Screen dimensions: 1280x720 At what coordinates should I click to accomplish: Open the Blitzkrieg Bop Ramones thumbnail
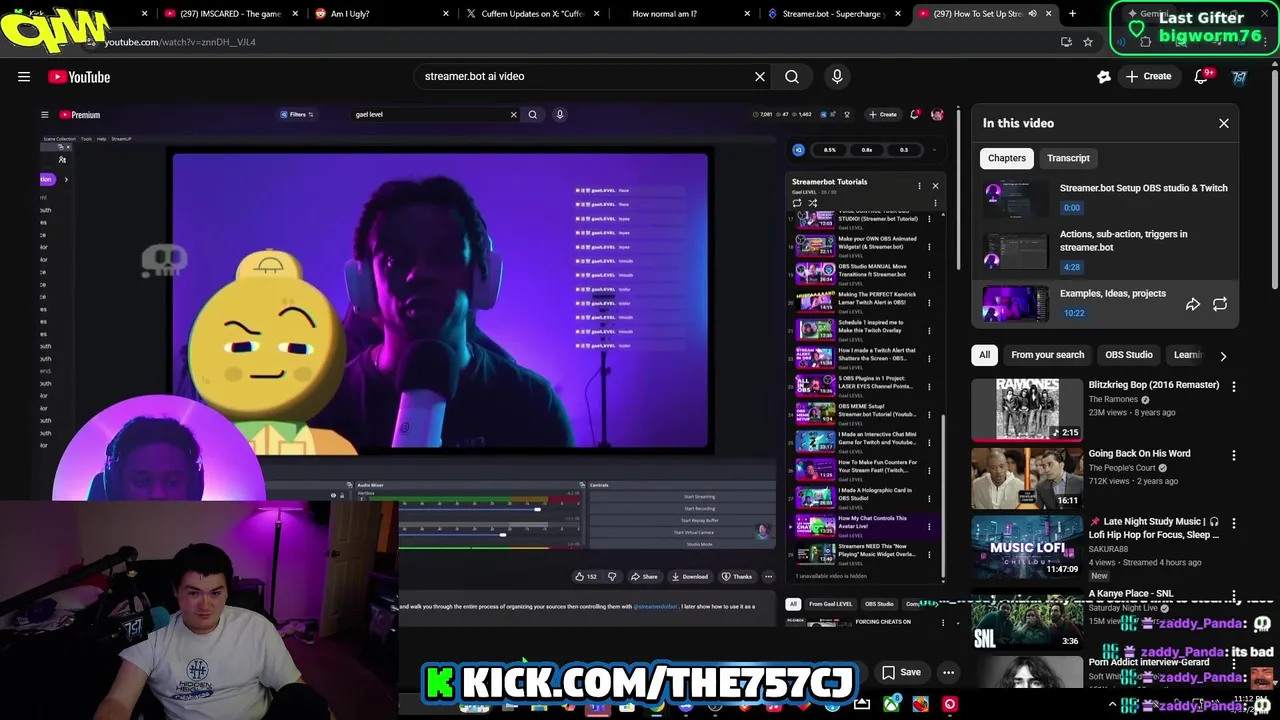[x=1027, y=409]
